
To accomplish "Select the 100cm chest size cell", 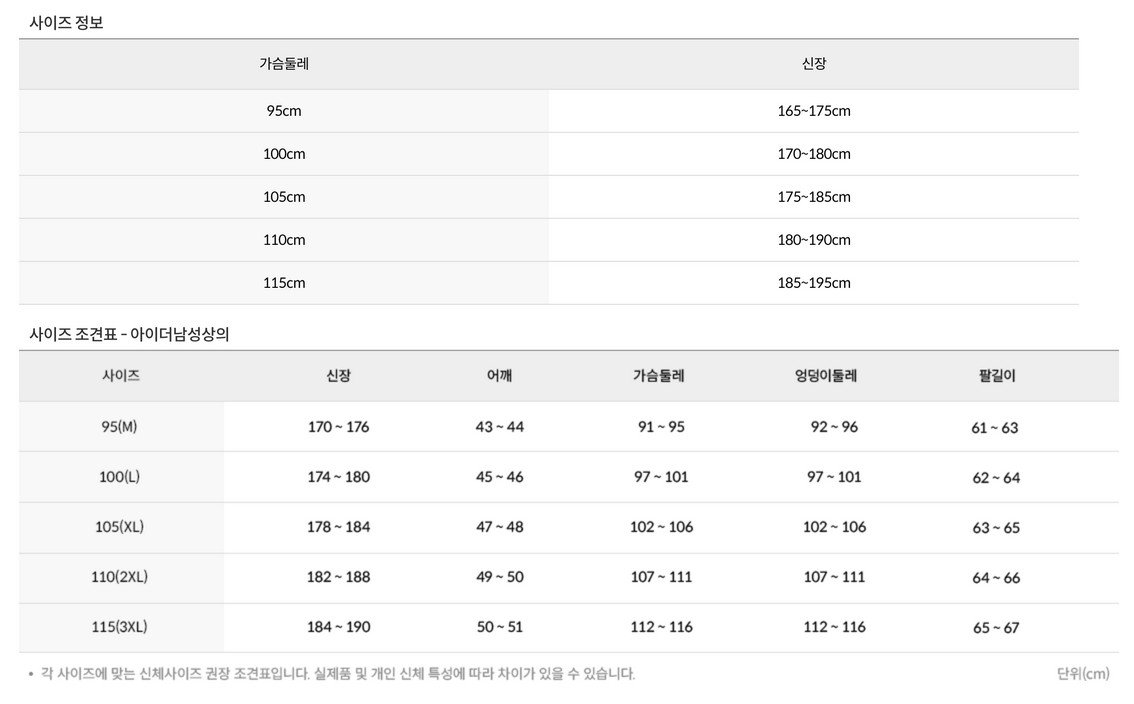I will [284, 153].
